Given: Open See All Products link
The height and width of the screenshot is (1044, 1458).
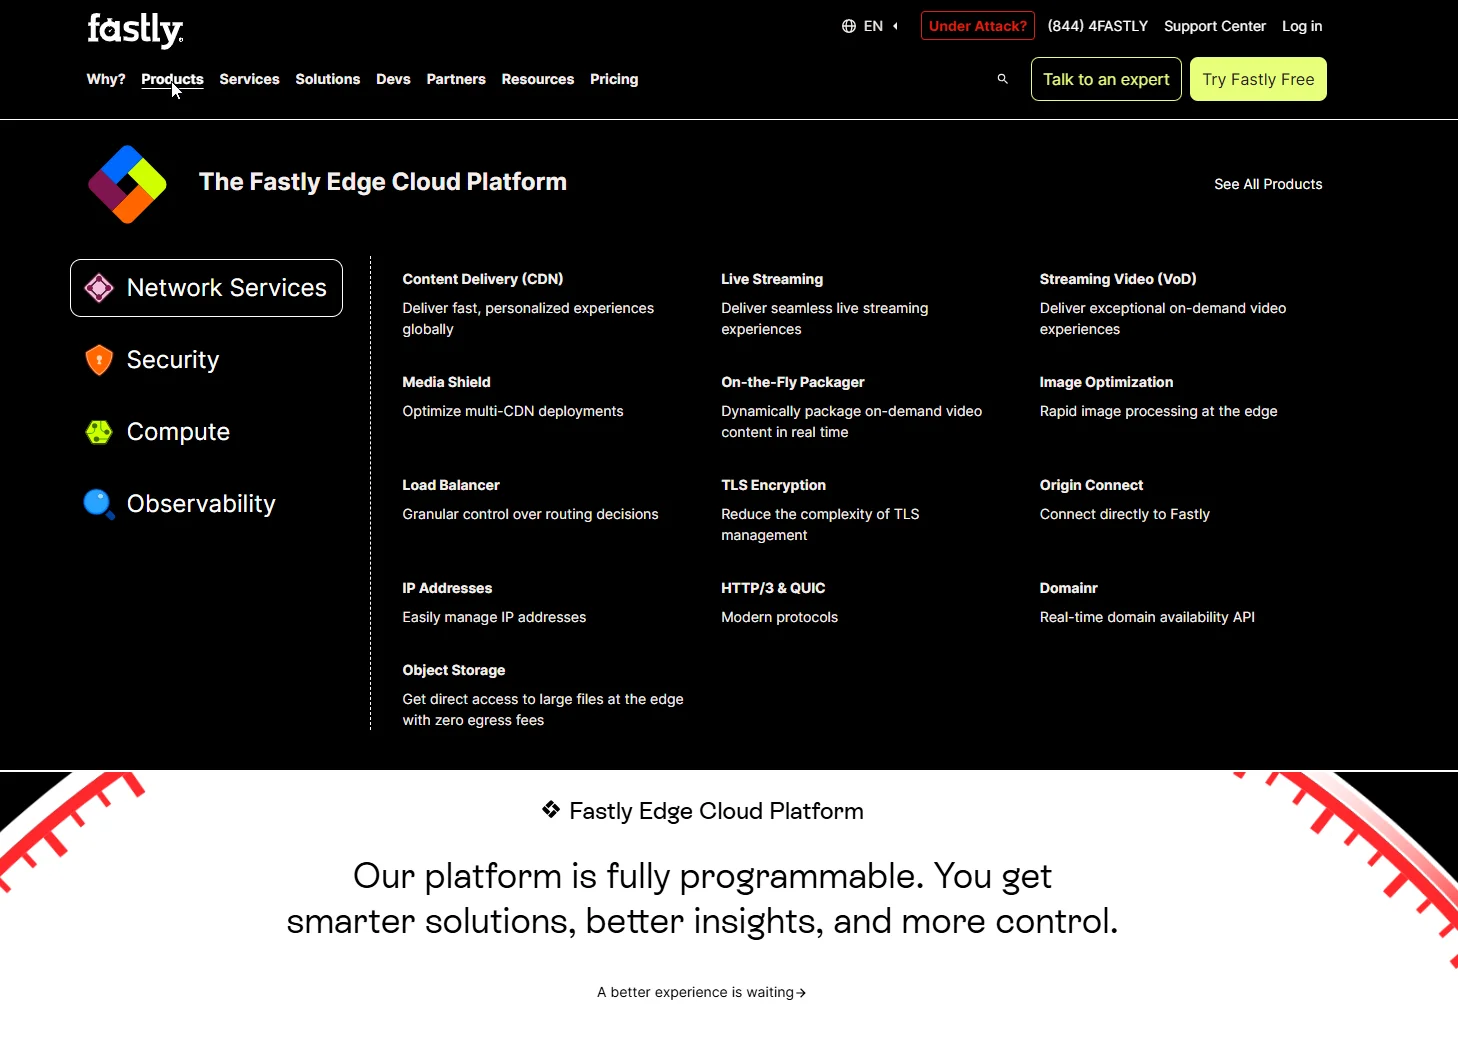Looking at the screenshot, I should 1268,184.
